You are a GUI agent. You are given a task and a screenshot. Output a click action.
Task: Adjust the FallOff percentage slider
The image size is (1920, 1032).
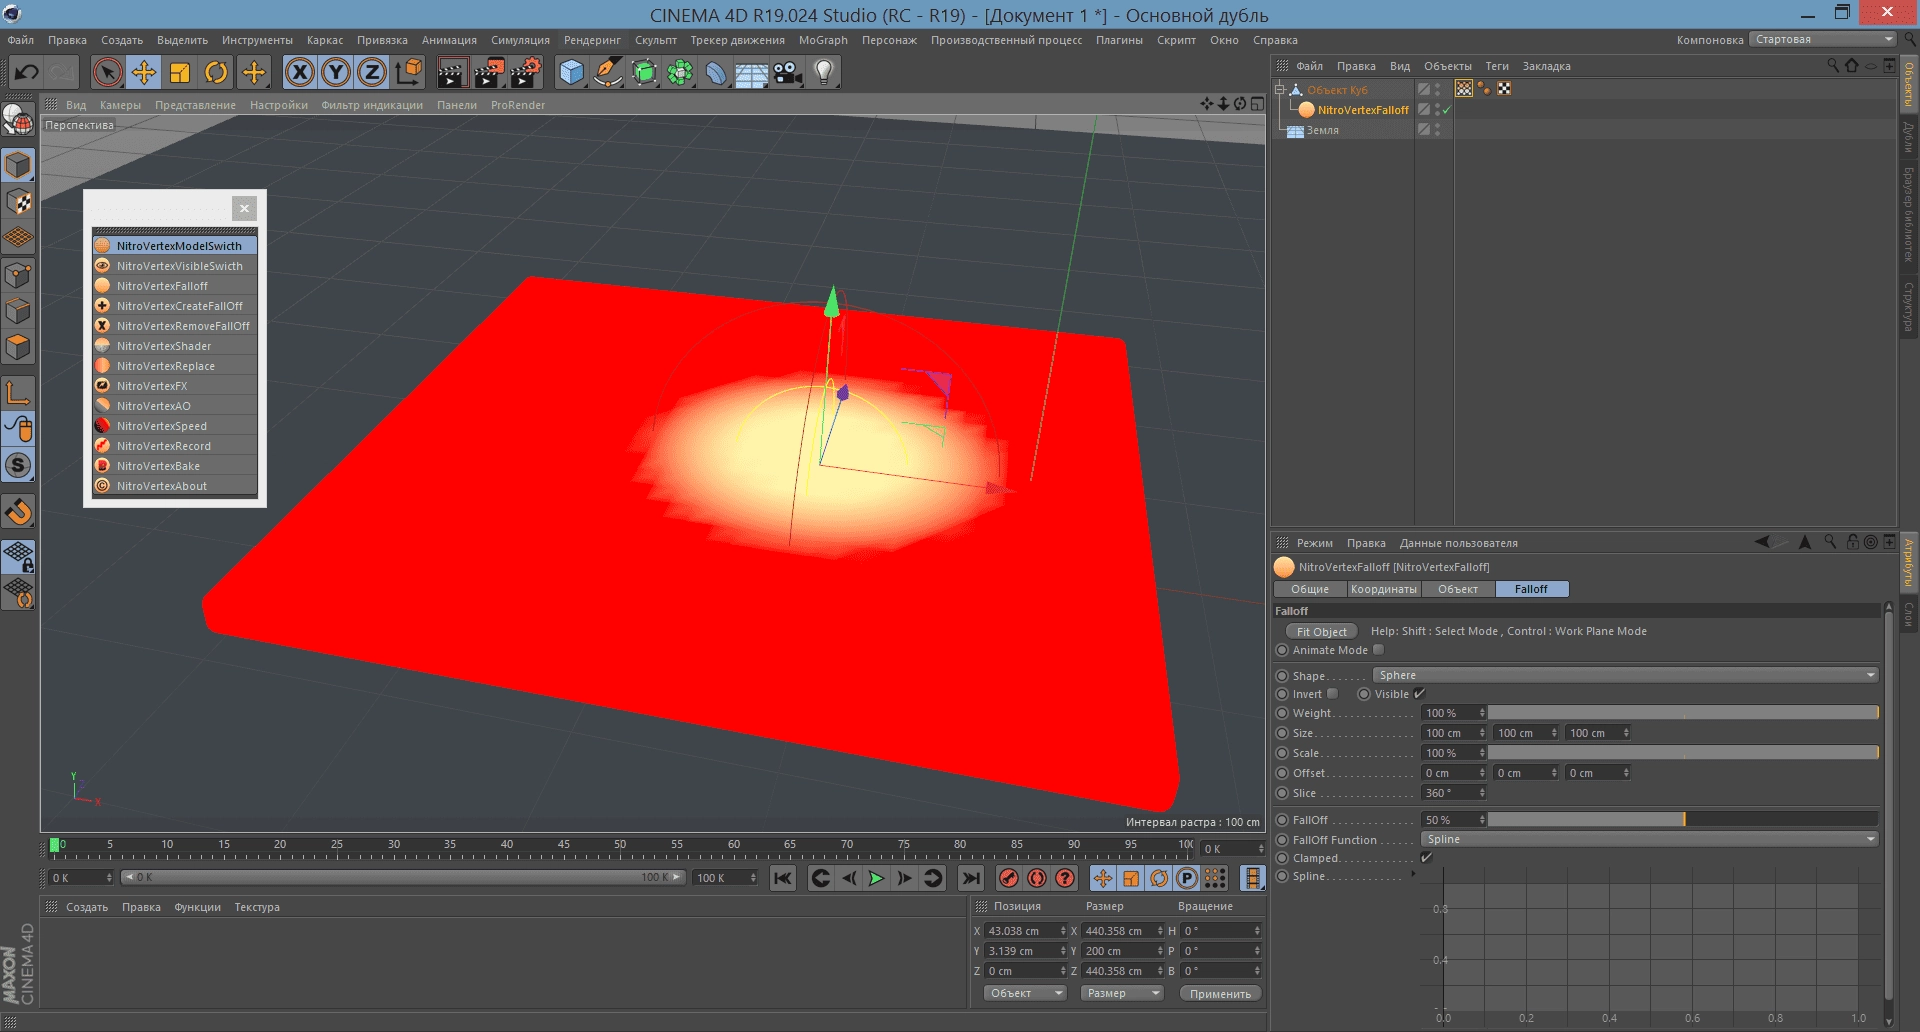[1683, 819]
